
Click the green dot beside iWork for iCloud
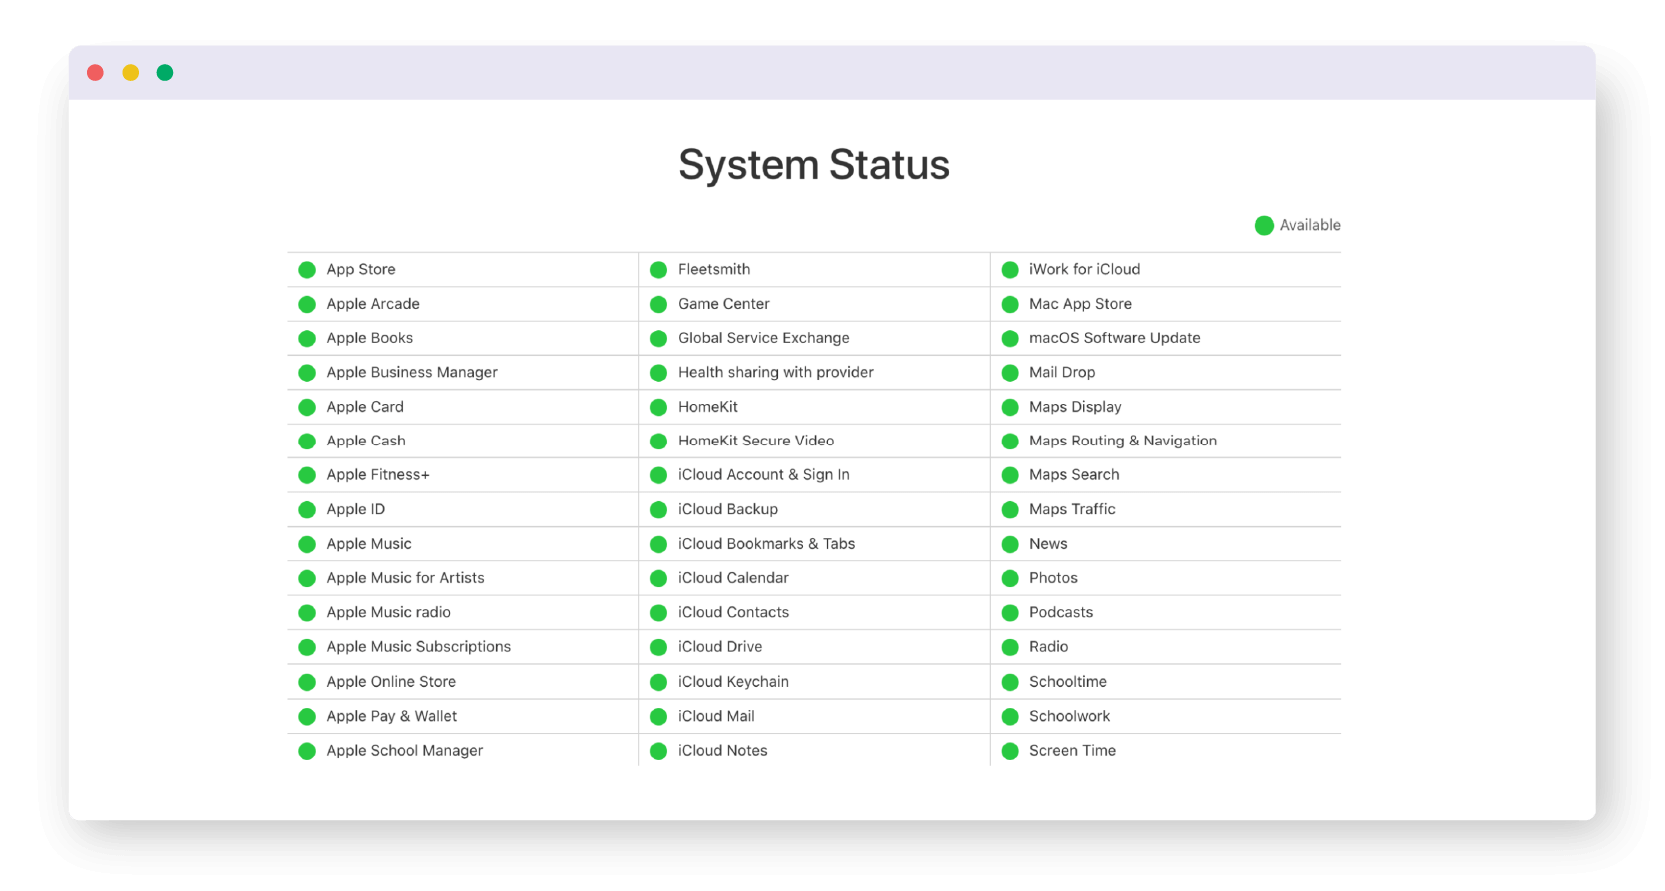(1010, 270)
